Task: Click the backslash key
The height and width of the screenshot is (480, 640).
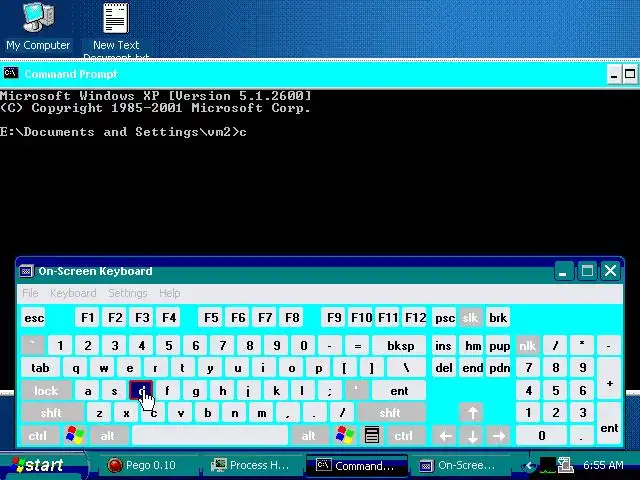Action: coord(406,368)
